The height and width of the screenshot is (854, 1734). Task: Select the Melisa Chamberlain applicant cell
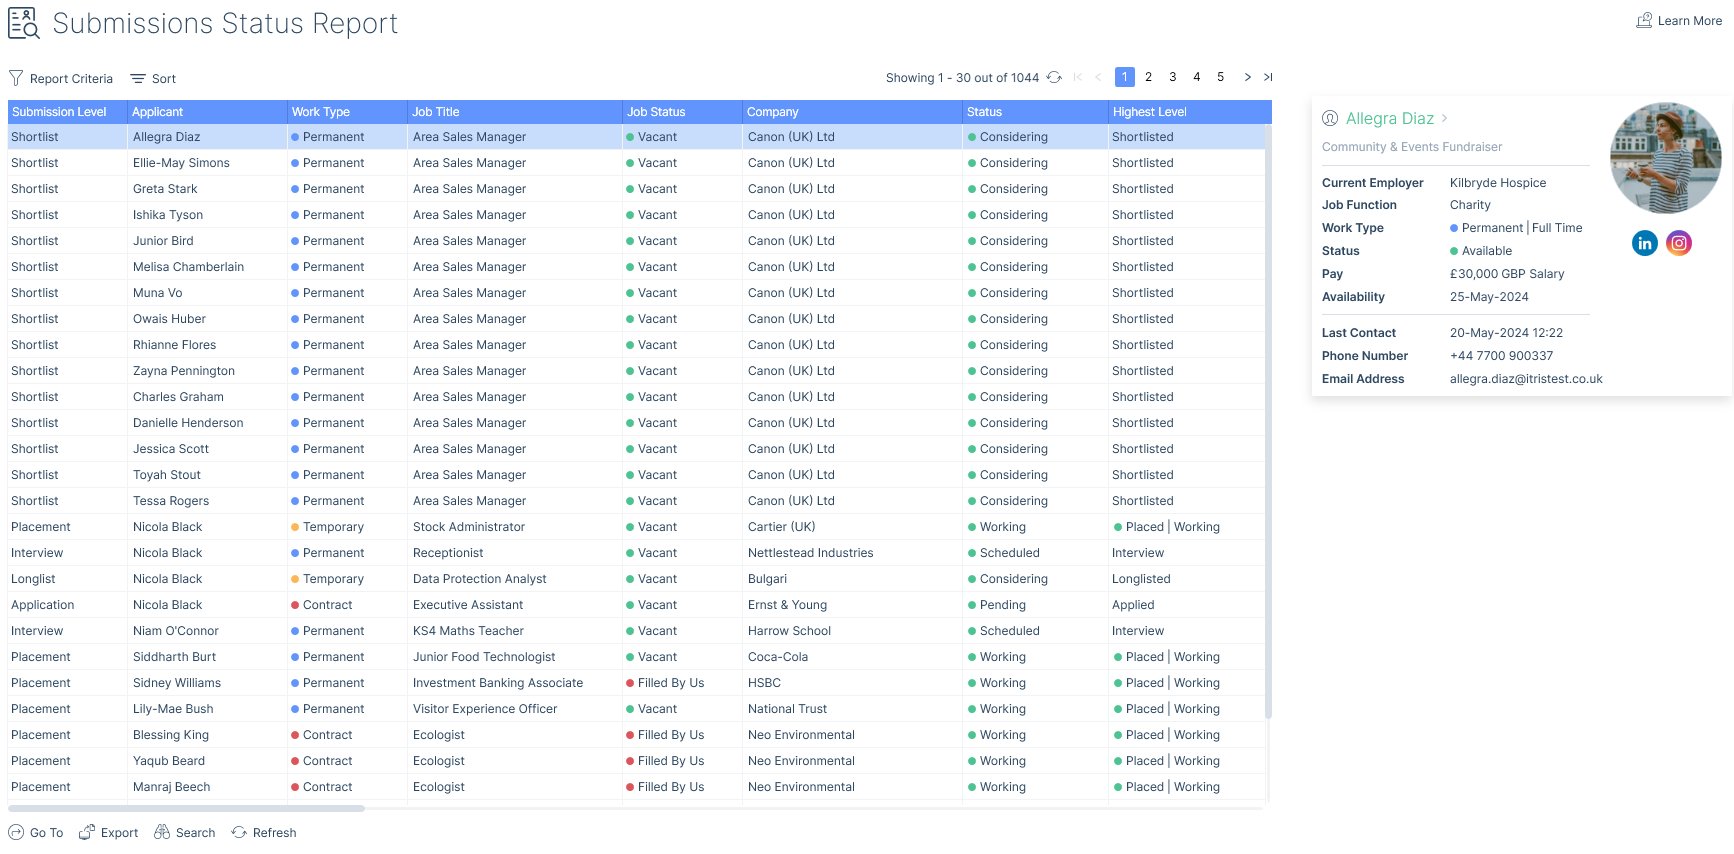coord(208,267)
